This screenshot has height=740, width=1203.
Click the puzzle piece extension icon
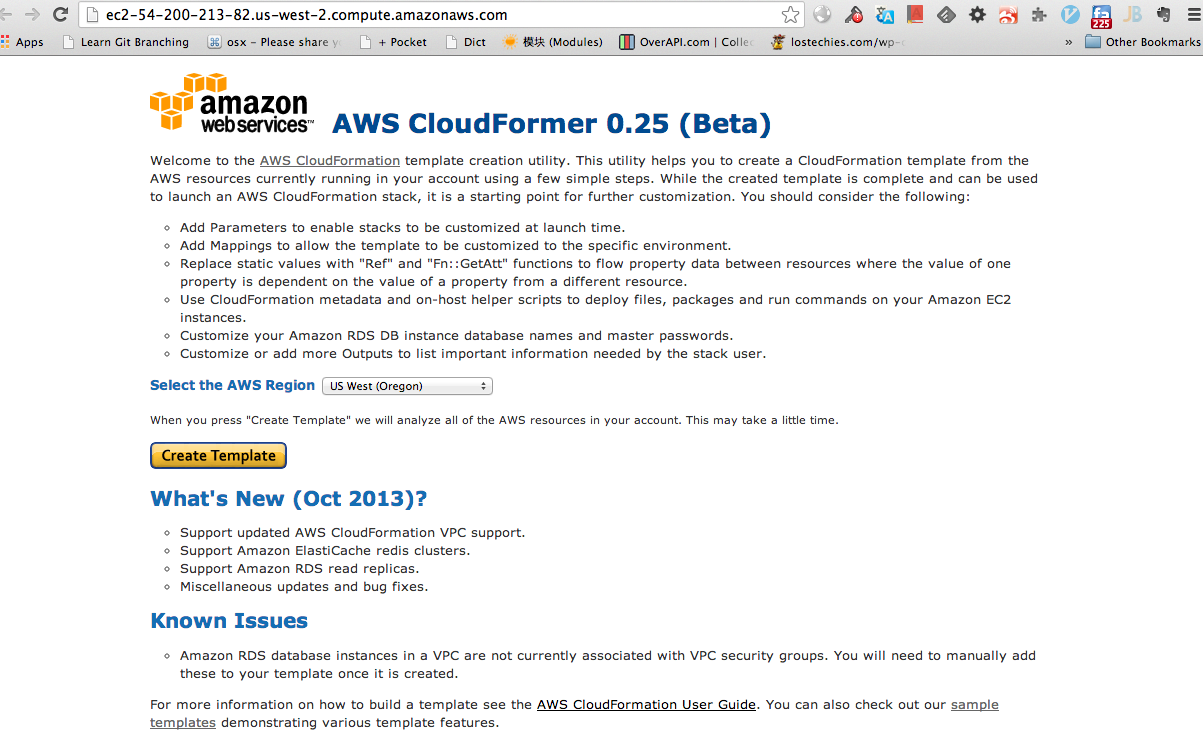pyautogui.click(x=1039, y=15)
